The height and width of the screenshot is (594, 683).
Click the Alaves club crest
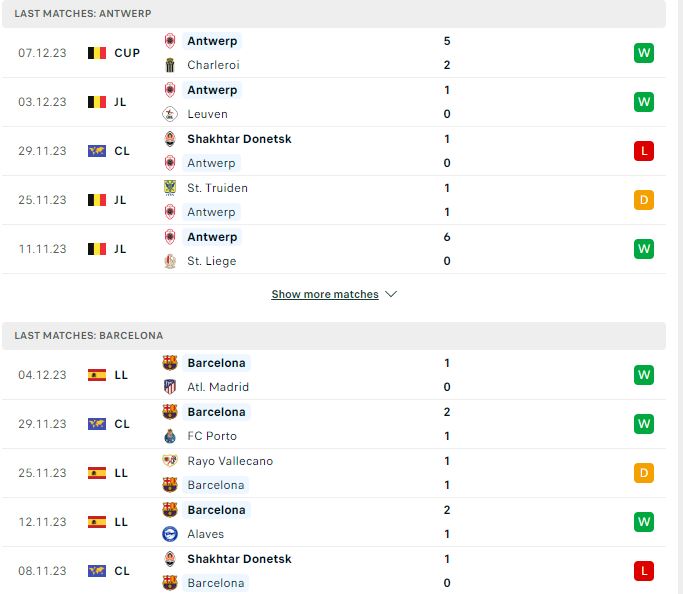pos(170,534)
